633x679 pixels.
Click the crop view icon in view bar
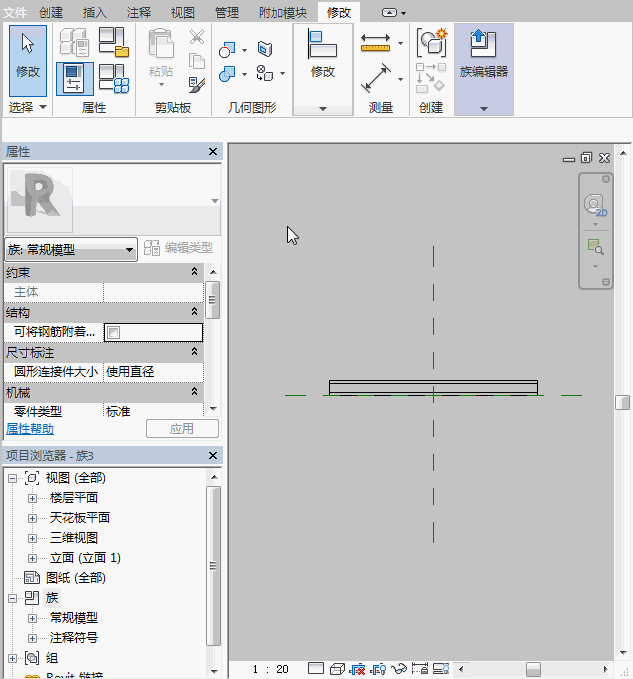(419, 668)
